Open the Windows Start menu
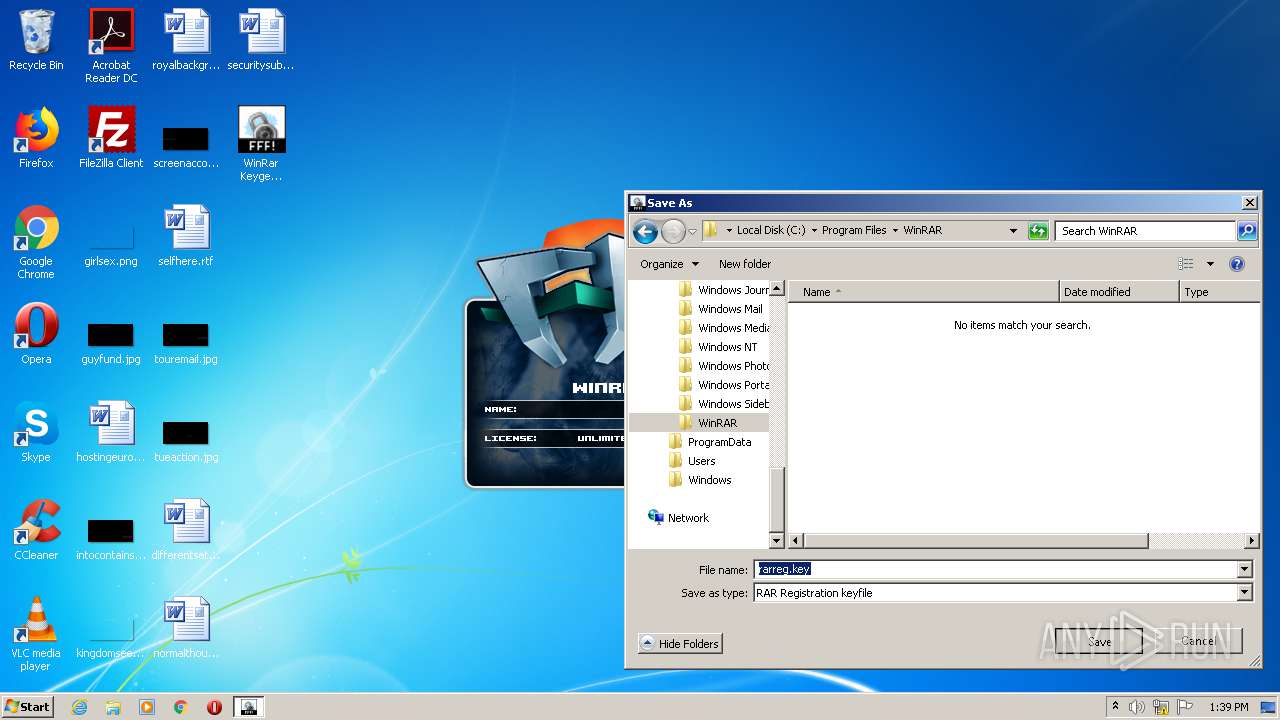 coord(28,707)
